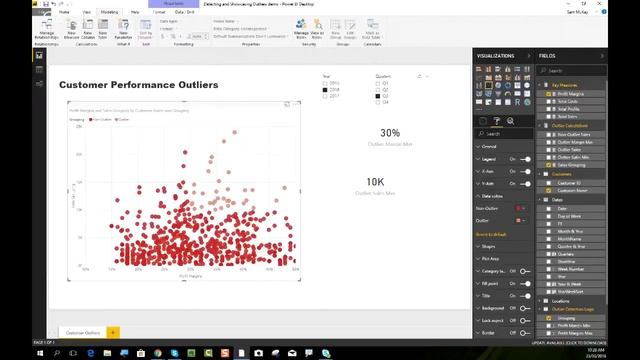The width and height of the screenshot is (640, 360).
Task: Switch to Relationships view in left sidebar
Action: tap(39, 84)
